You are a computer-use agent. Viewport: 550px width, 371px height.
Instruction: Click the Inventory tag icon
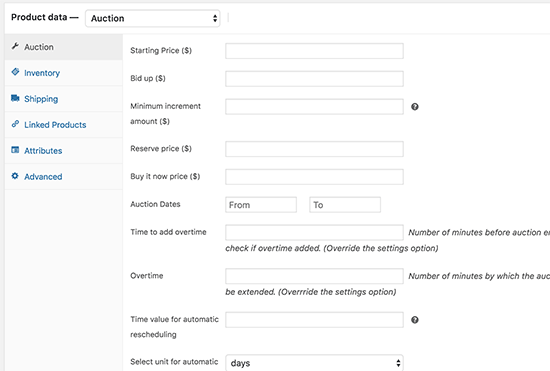tap(15, 72)
